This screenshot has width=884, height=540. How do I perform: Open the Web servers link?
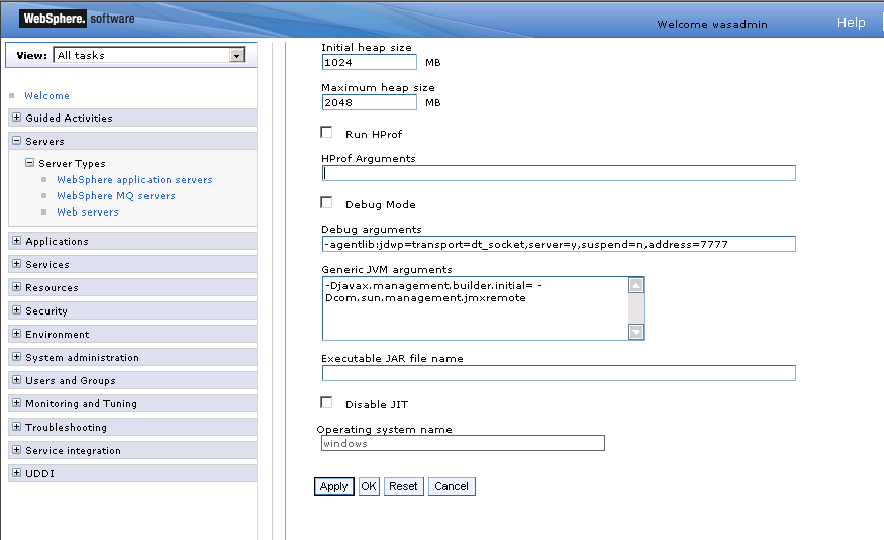(88, 212)
